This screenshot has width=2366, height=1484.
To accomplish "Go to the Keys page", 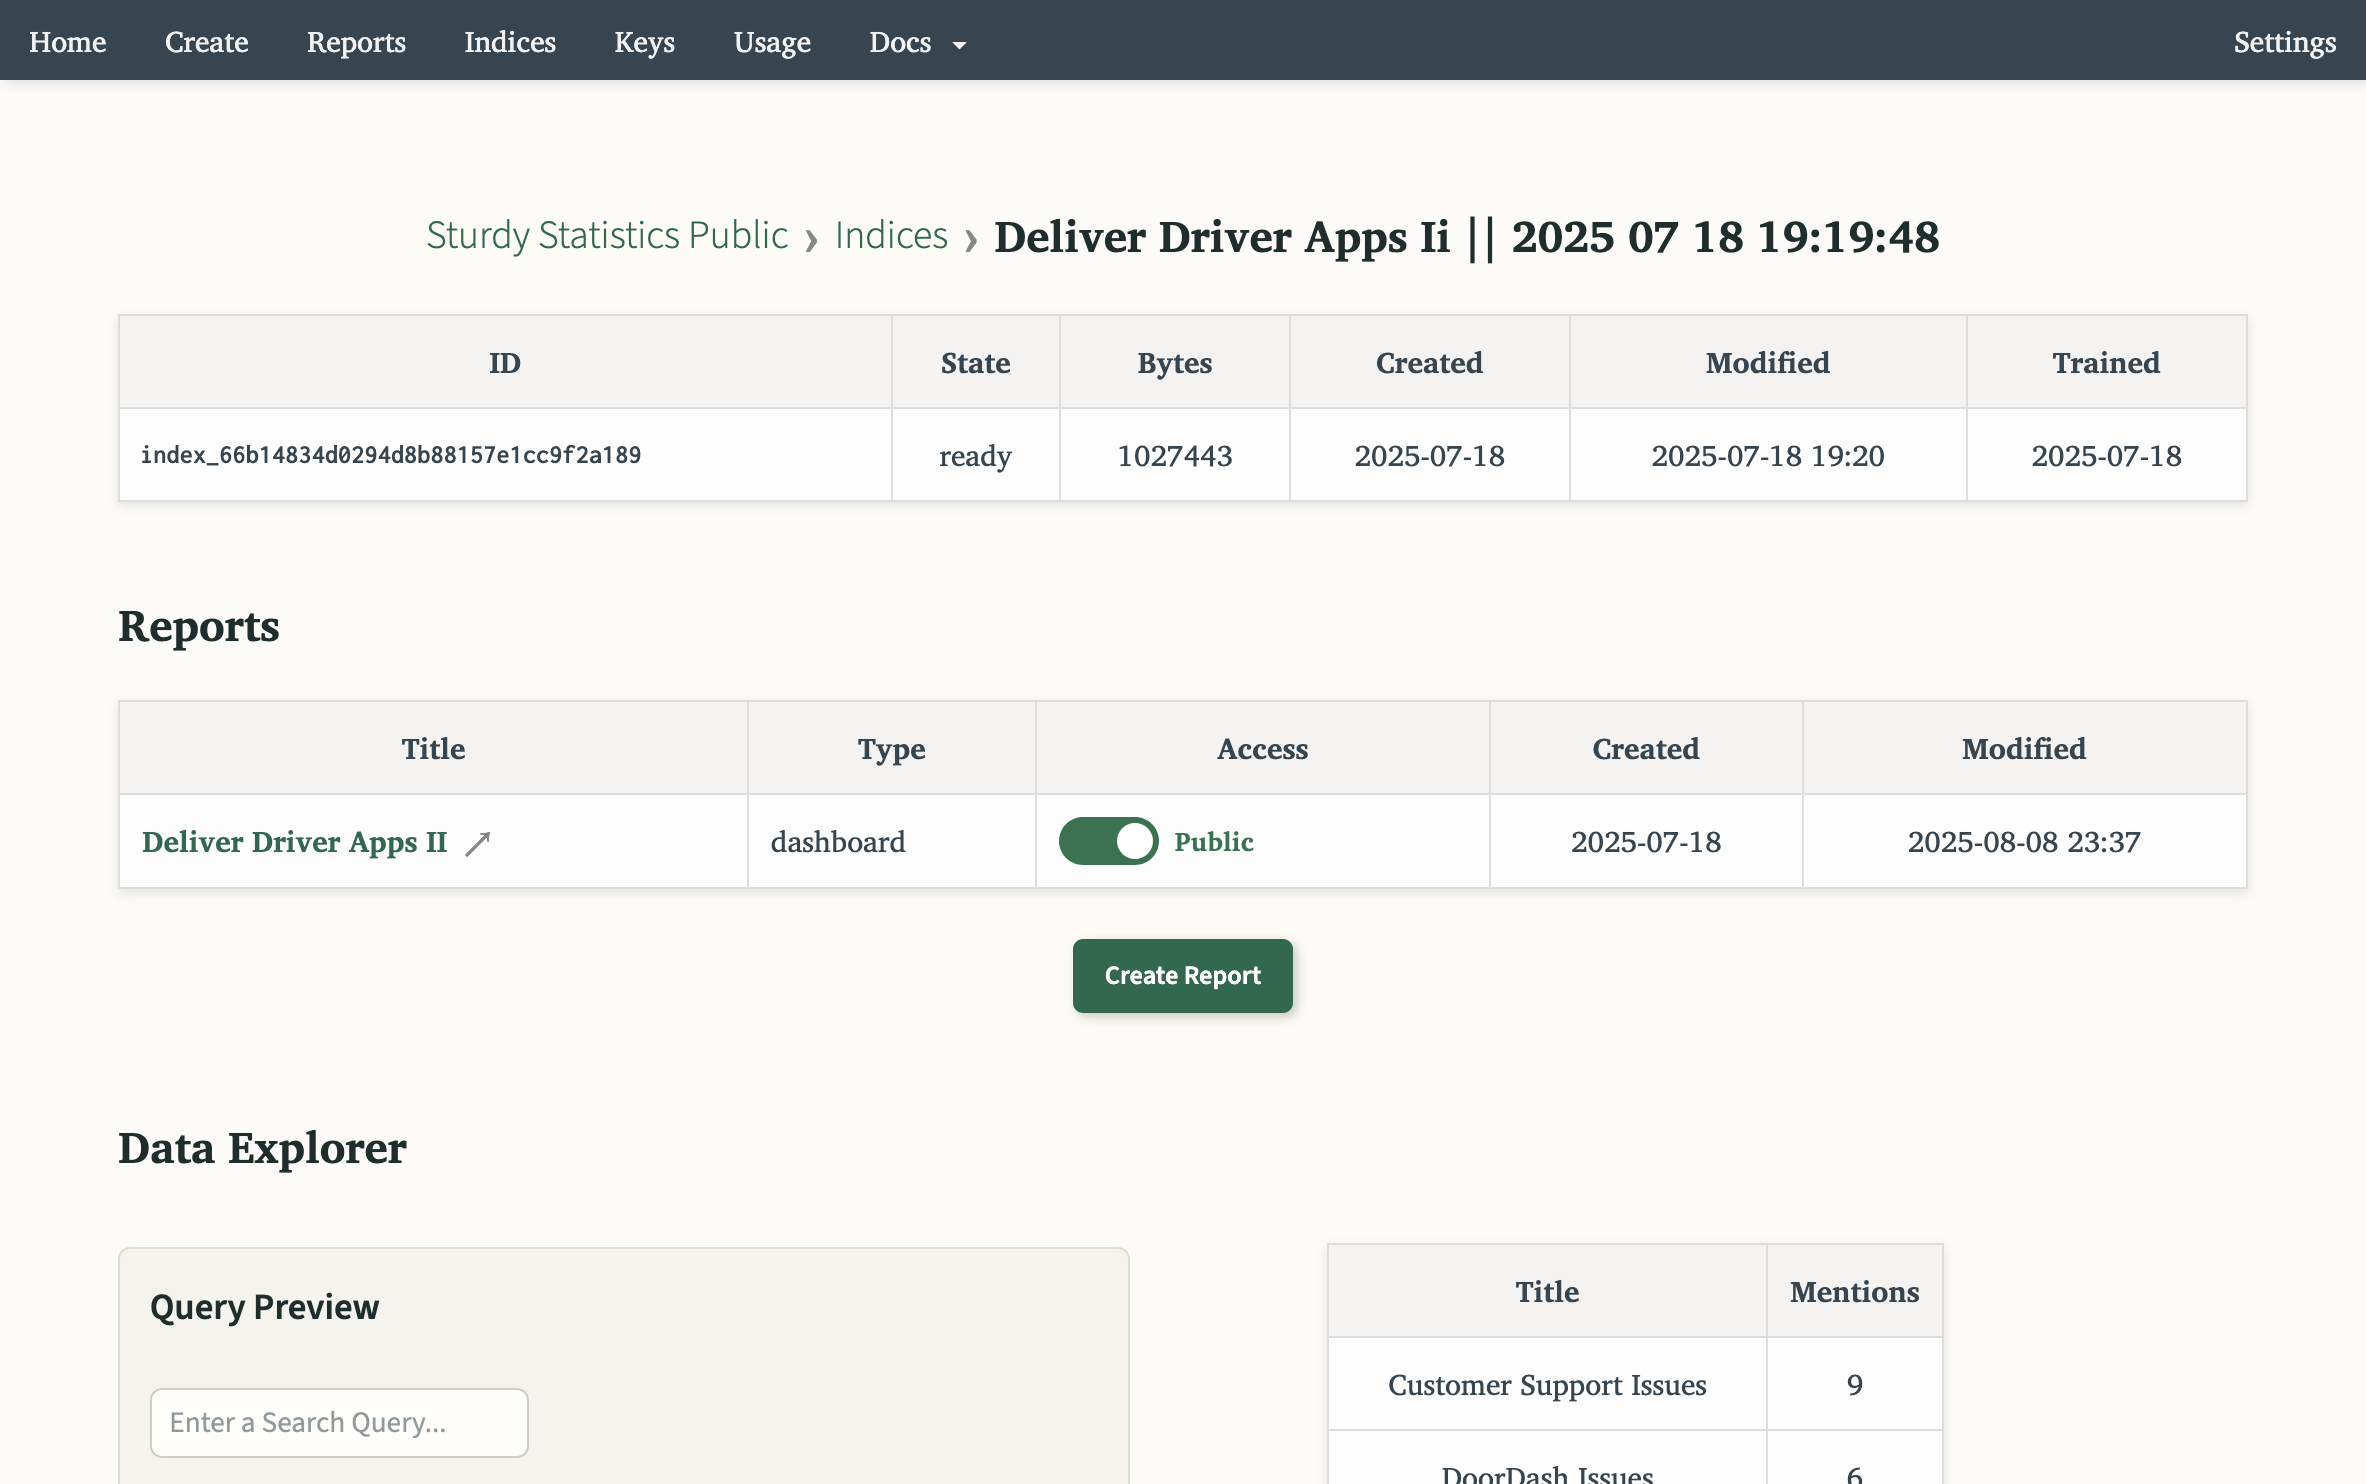I will click(644, 42).
